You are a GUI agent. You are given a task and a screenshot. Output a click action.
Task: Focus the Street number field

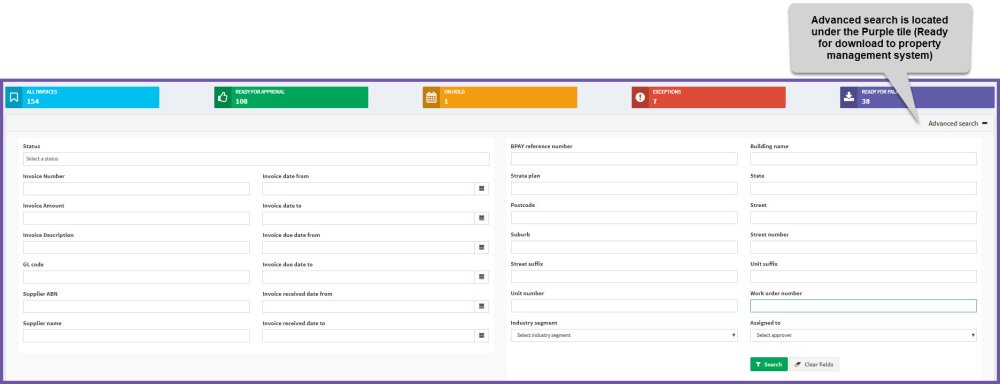(x=864, y=247)
